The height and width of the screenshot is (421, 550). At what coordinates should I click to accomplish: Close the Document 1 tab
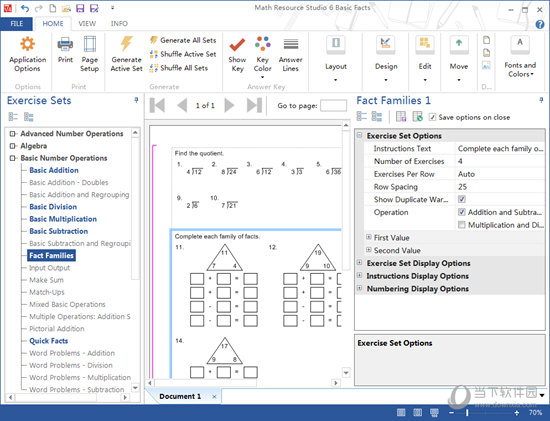[x=214, y=396]
